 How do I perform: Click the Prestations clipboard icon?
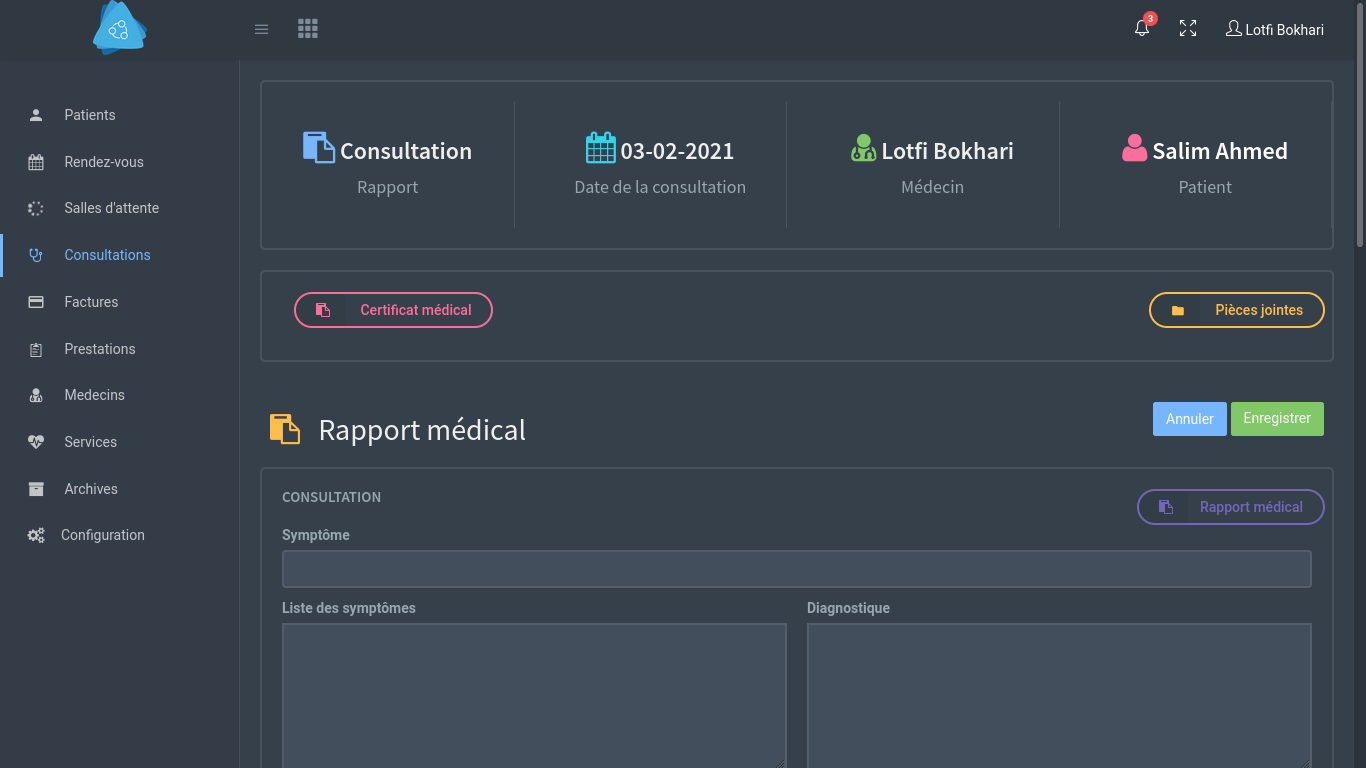pyautogui.click(x=36, y=349)
